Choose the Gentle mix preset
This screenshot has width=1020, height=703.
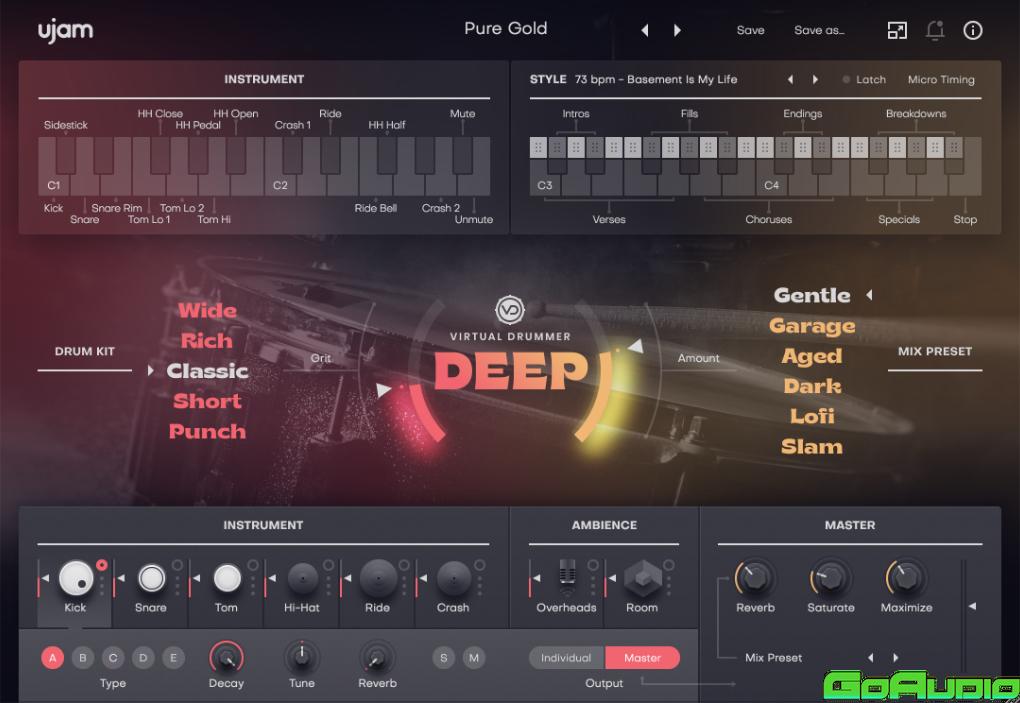click(812, 295)
